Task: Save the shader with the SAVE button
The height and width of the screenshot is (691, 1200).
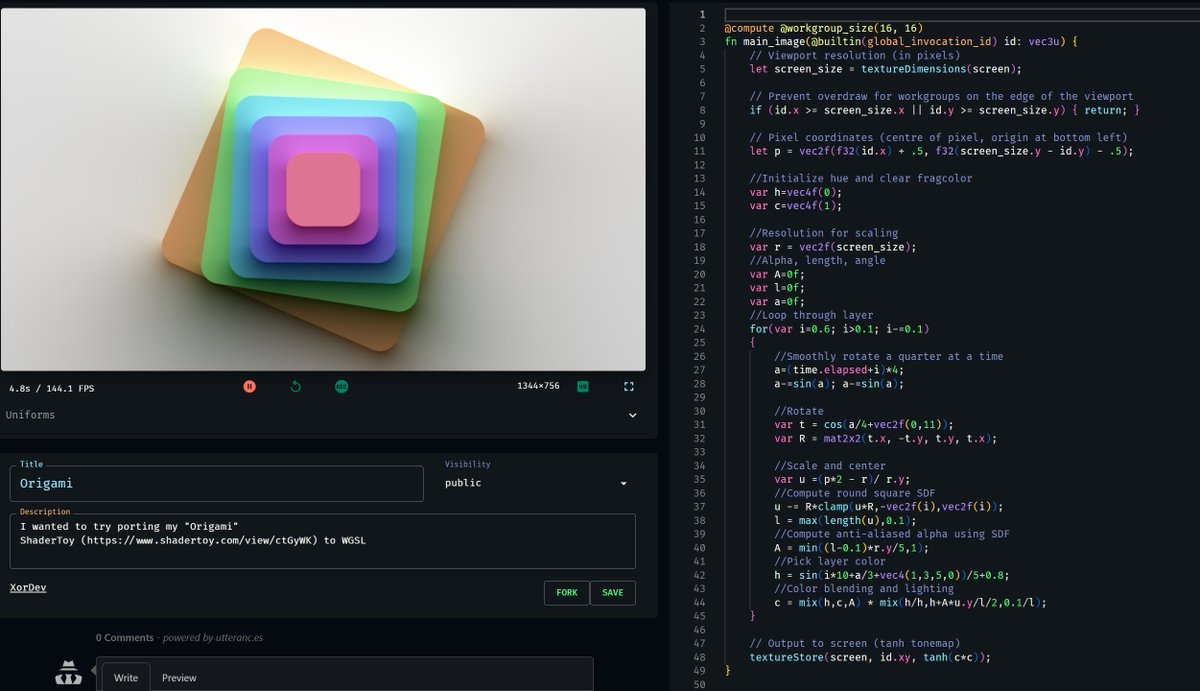Action: pyautogui.click(x=613, y=592)
